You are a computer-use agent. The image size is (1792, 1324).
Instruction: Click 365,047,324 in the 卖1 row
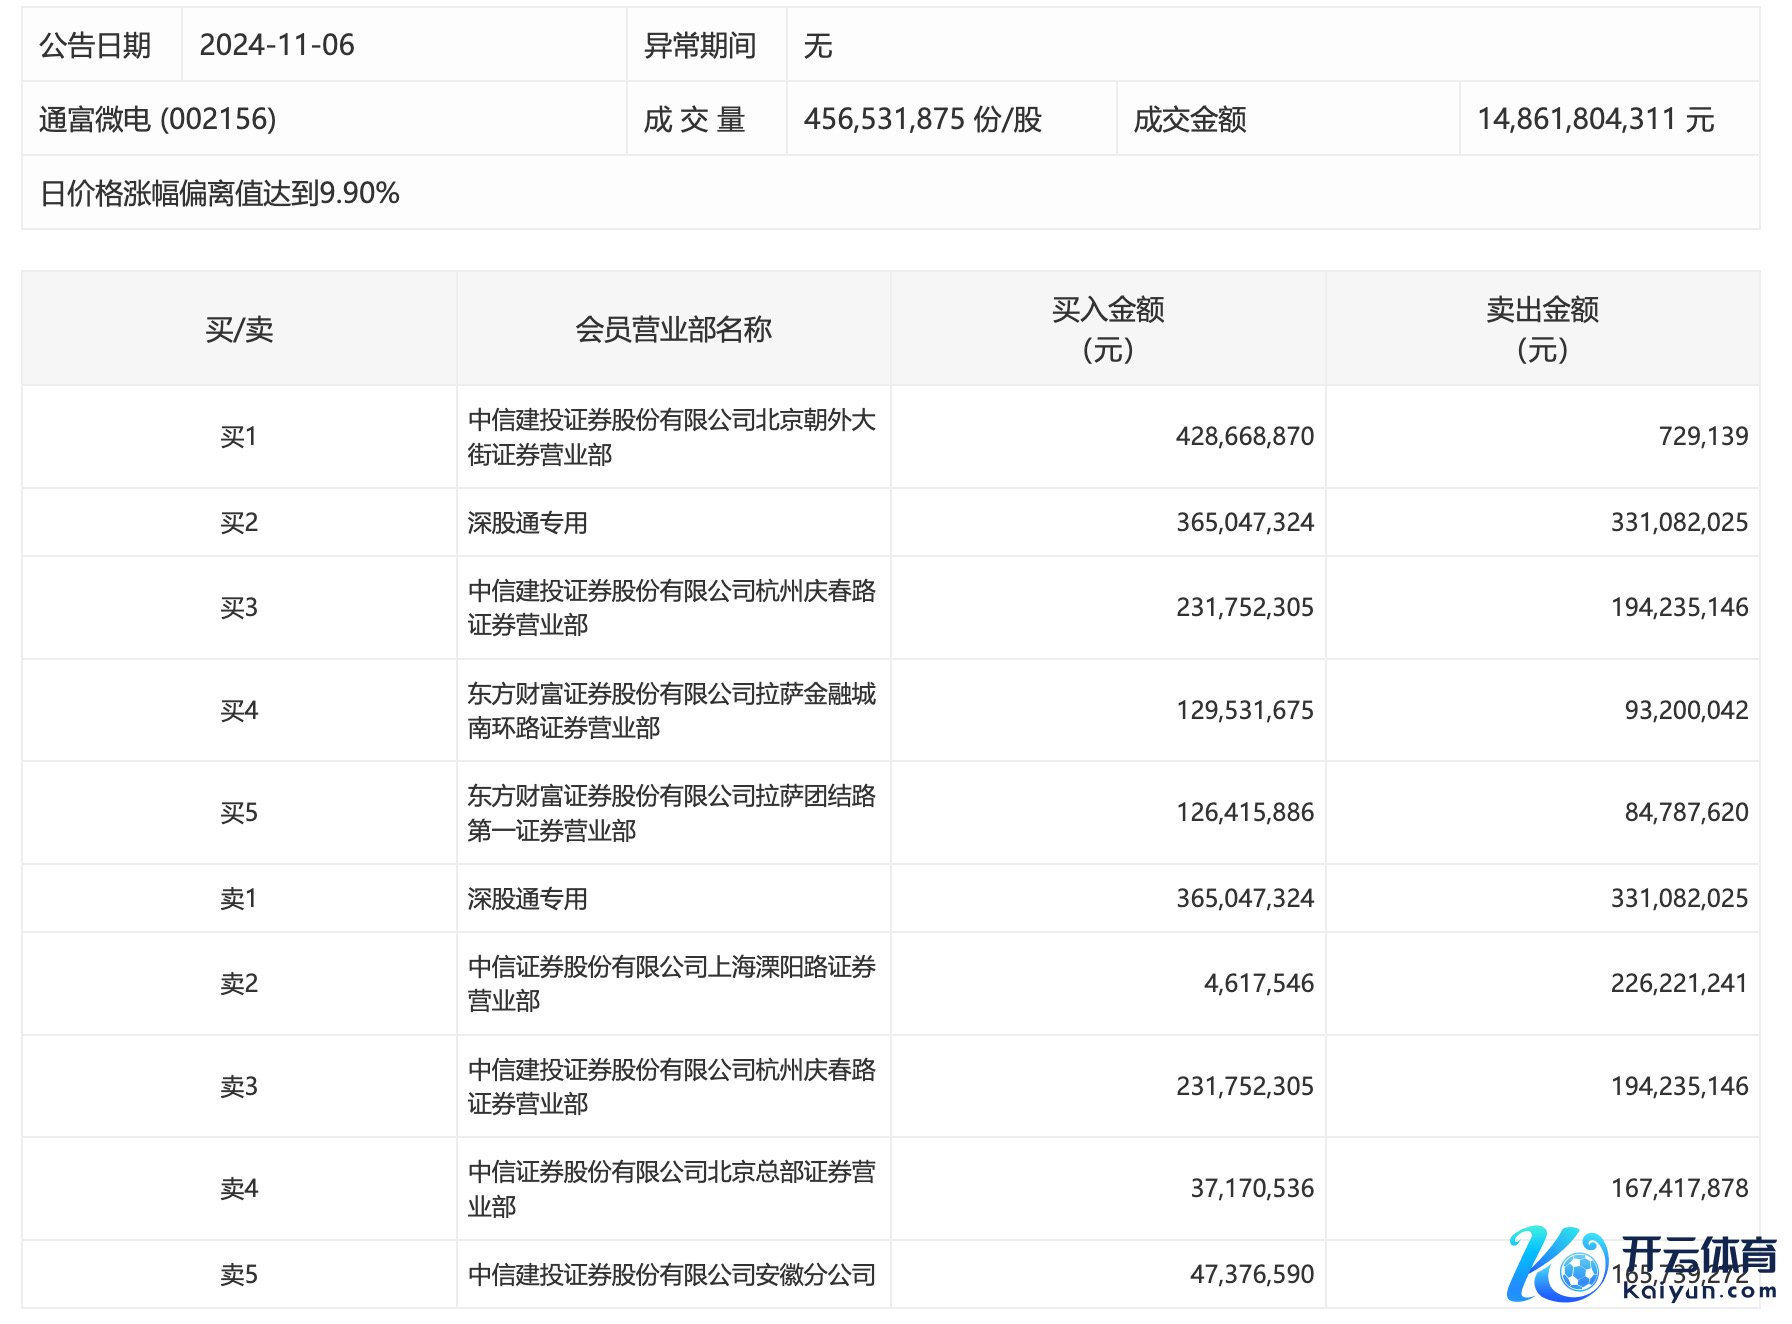click(x=1245, y=899)
